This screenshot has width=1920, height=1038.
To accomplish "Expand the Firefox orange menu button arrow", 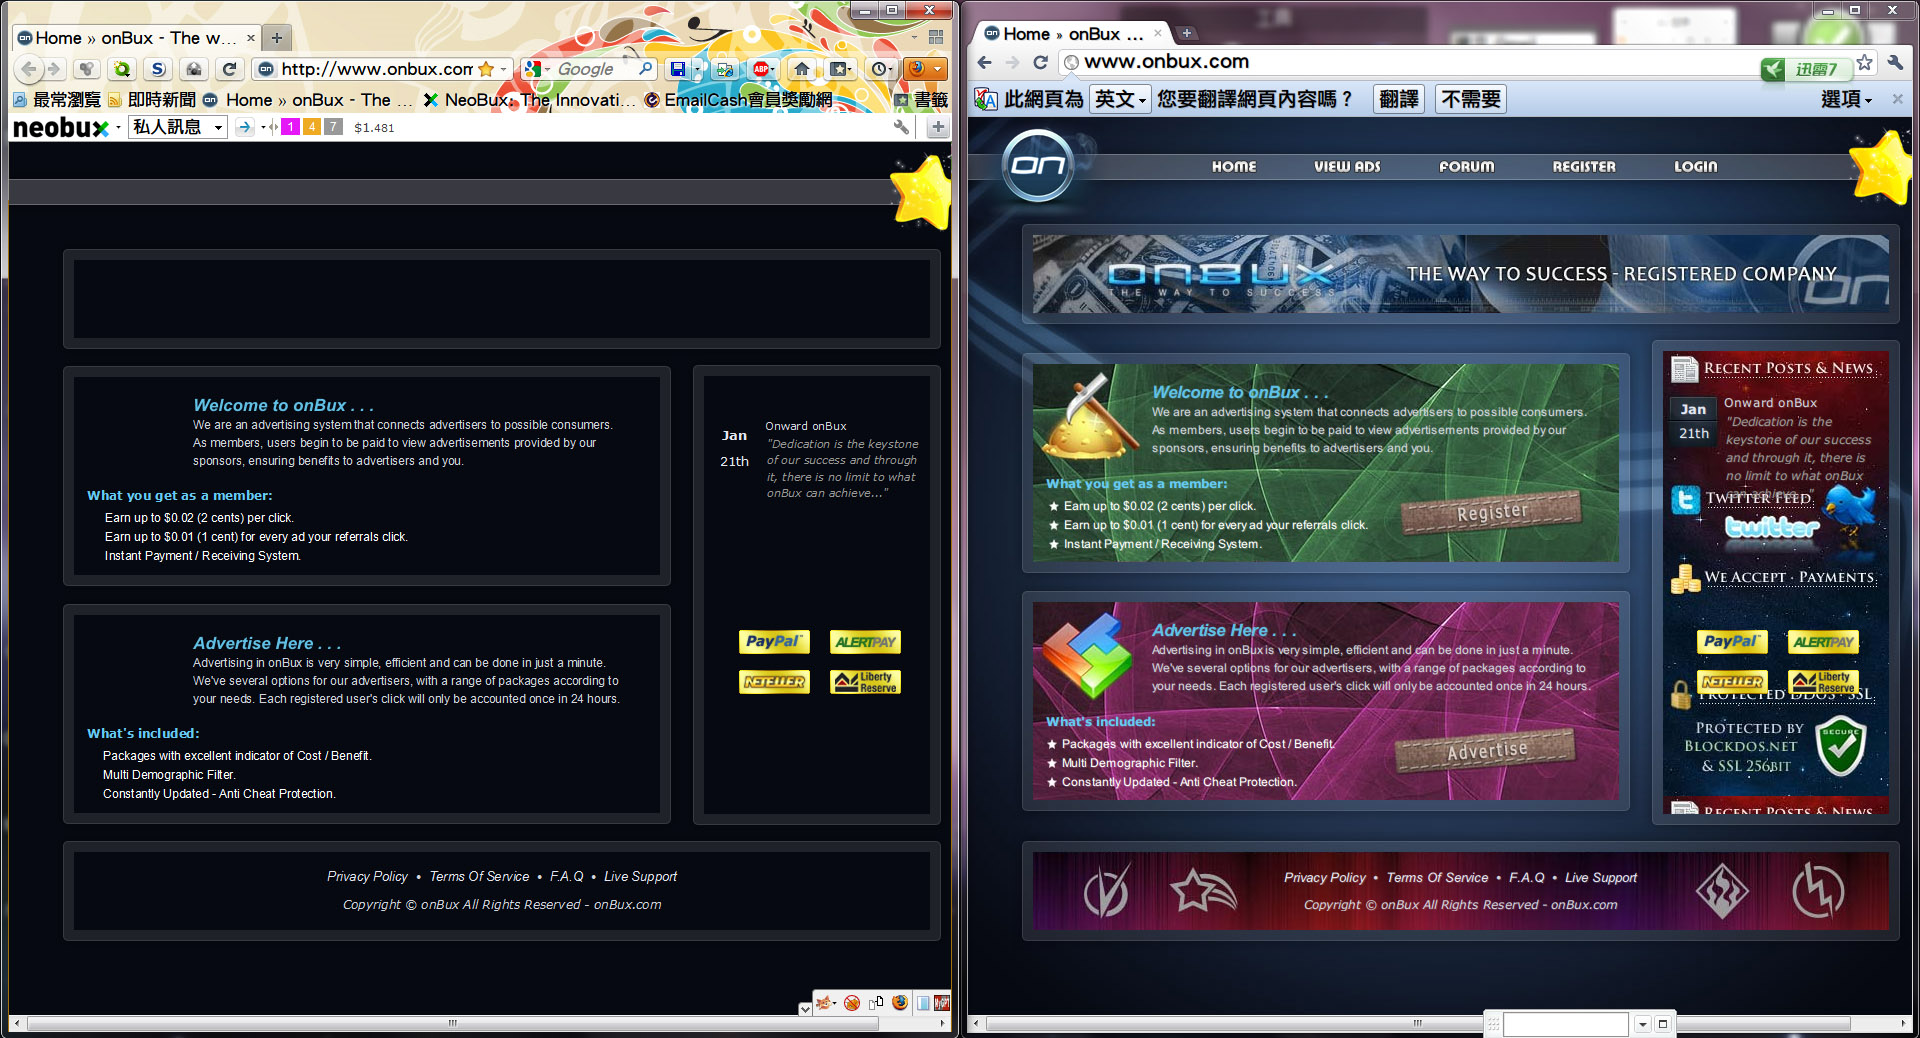I will tap(937, 69).
